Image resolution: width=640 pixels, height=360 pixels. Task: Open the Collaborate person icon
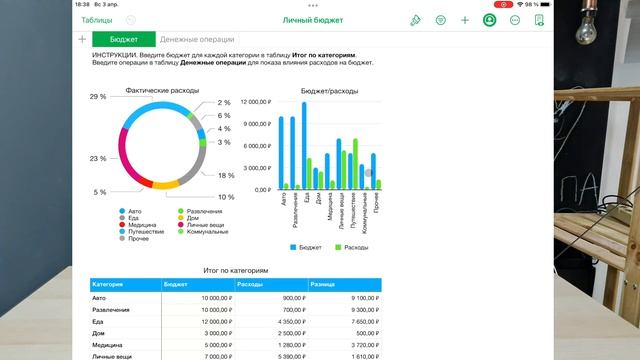pos(489,20)
